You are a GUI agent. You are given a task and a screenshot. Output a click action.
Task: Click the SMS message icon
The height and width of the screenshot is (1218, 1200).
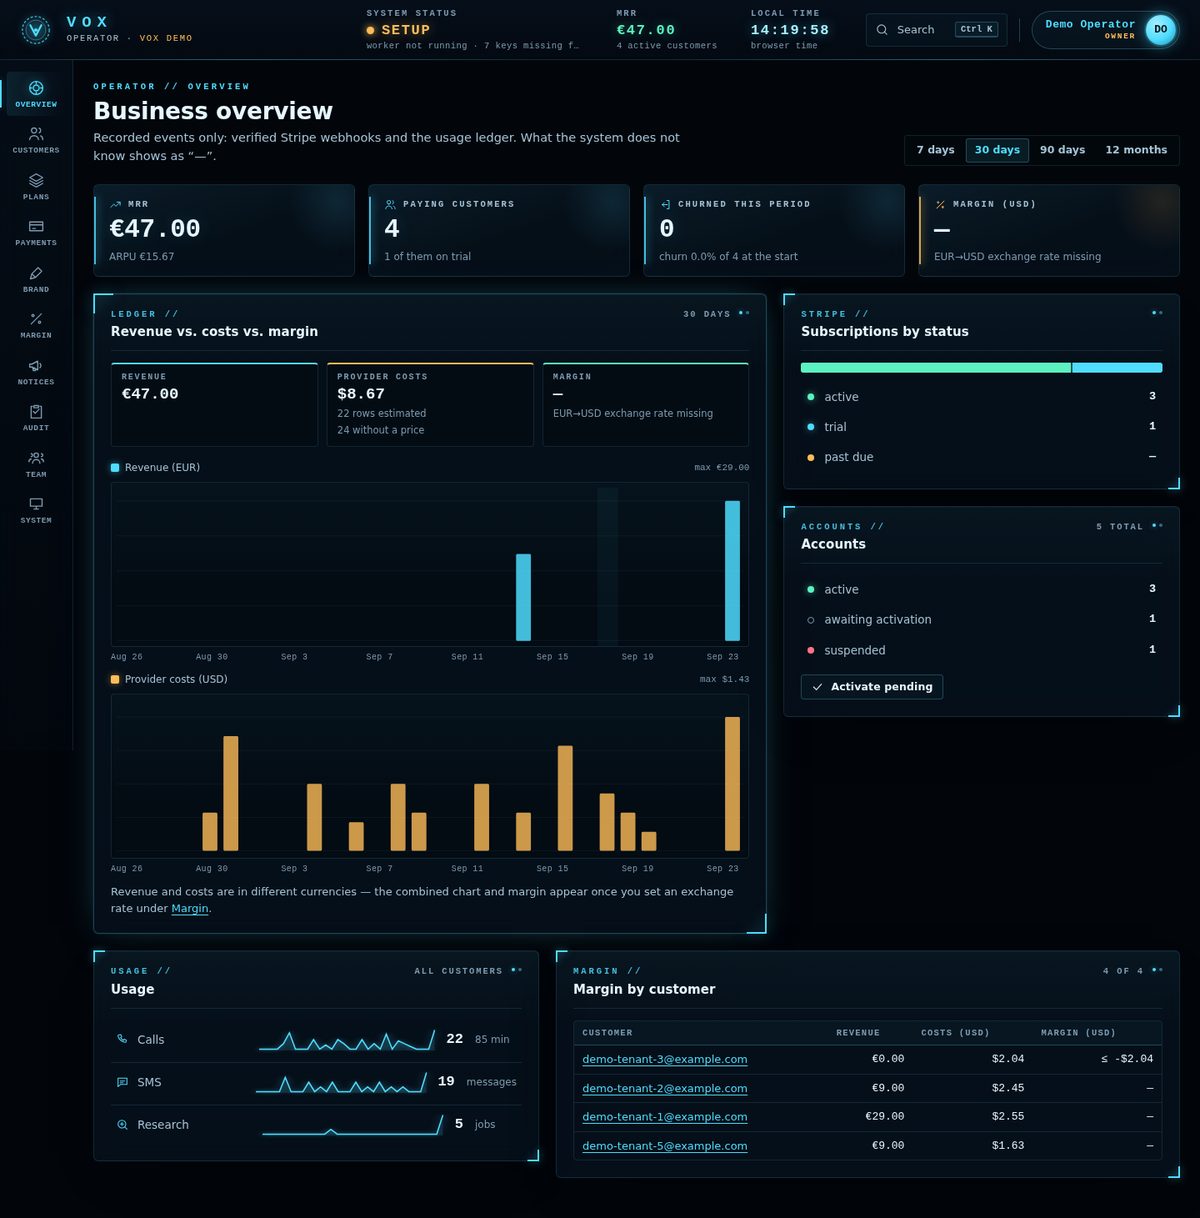[x=122, y=1082]
